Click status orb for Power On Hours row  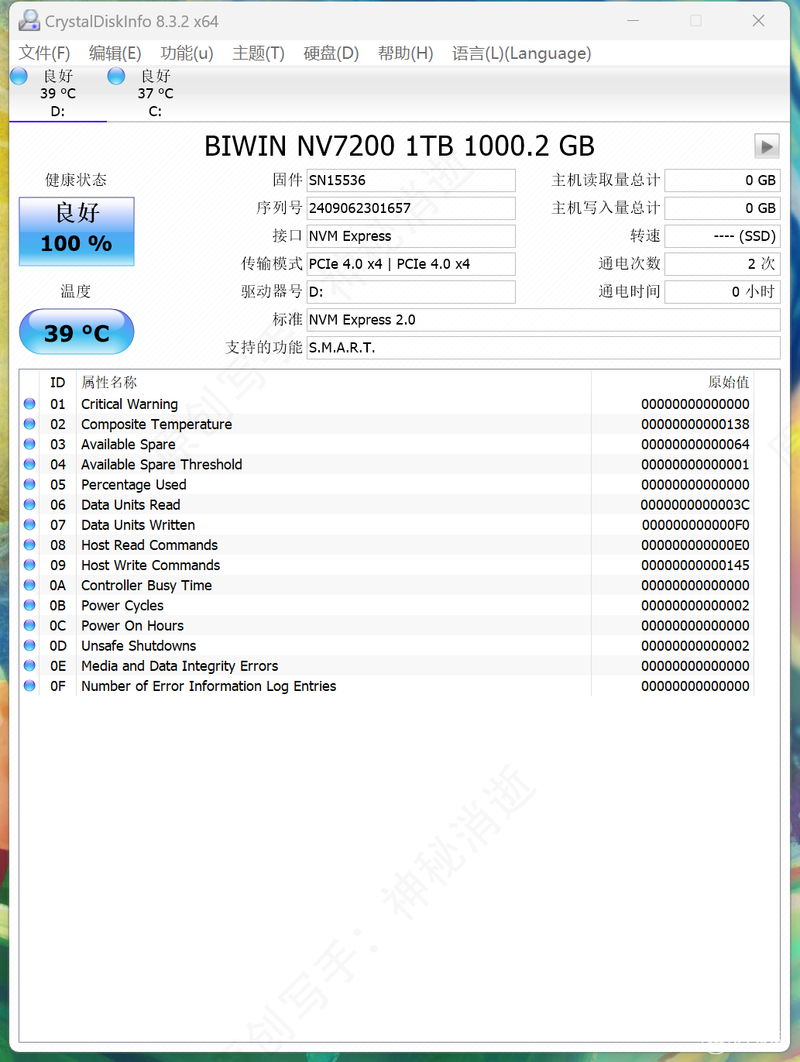29,625
